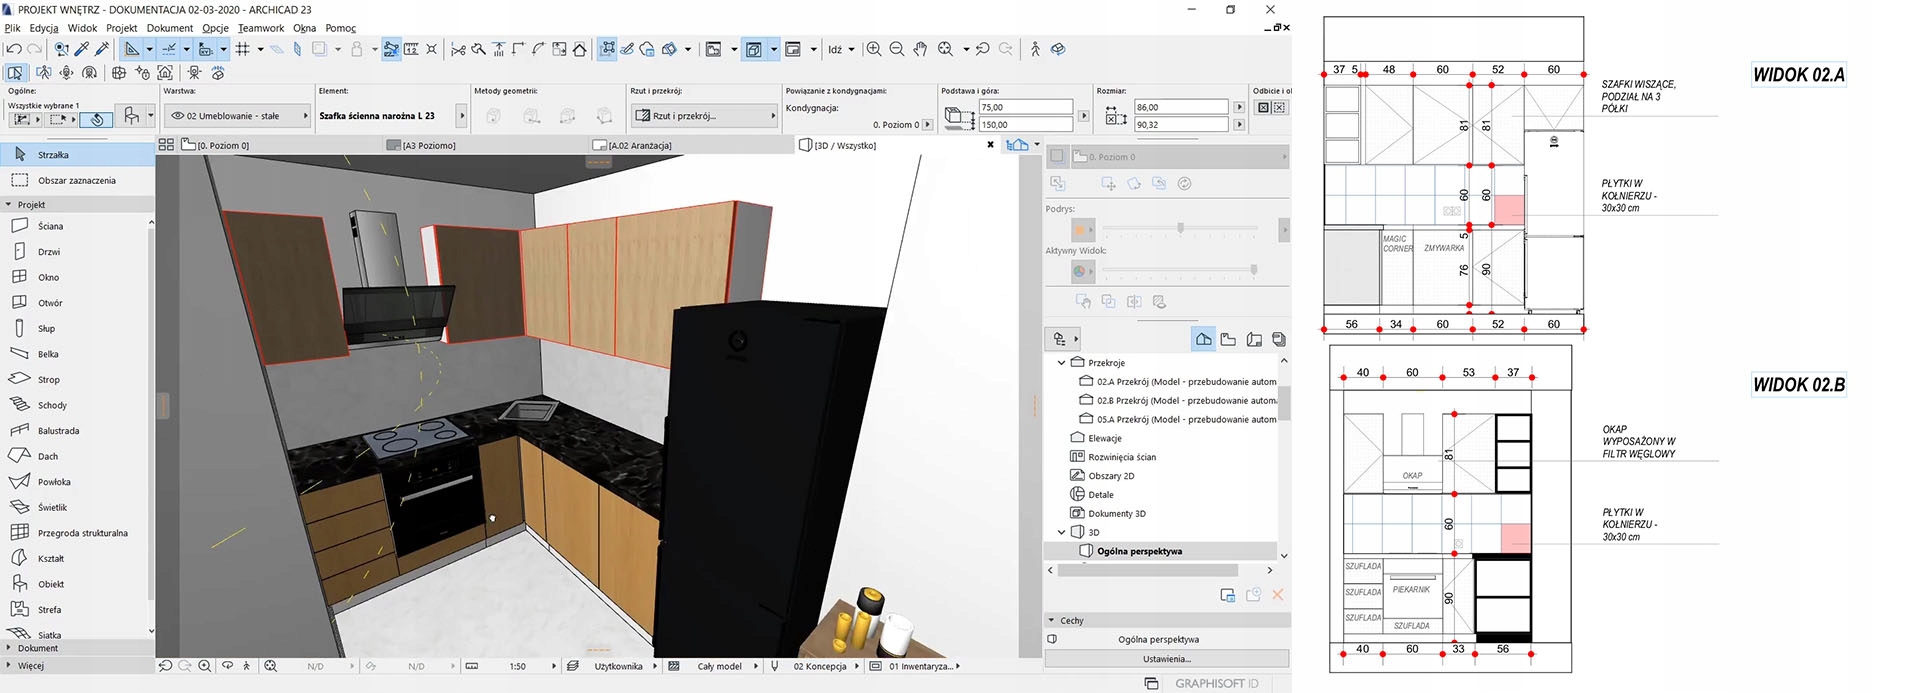Pick the Schody stairs tool
The image size is (1920, 693).
coord(52,405)
